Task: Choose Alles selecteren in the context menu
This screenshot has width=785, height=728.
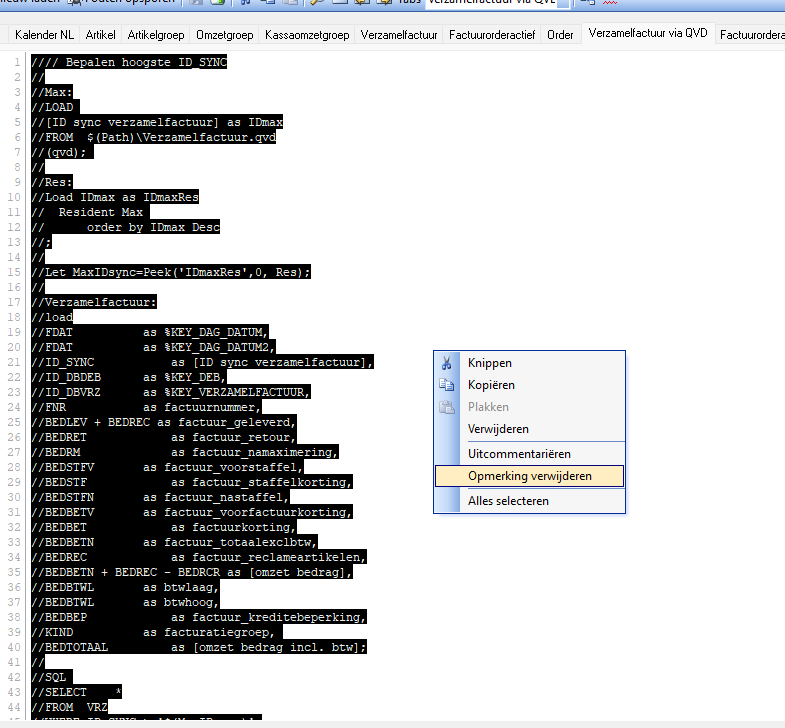Action: 530,501
